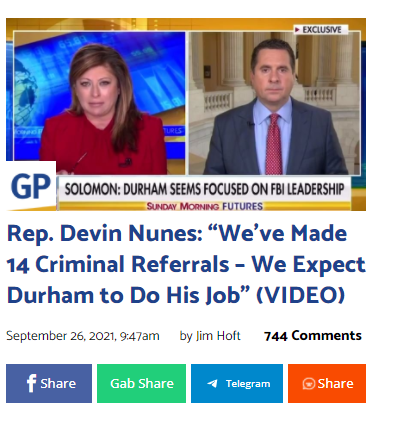Open the Rep. Devin Nunes headline link
414x428 pixels.
186,264
